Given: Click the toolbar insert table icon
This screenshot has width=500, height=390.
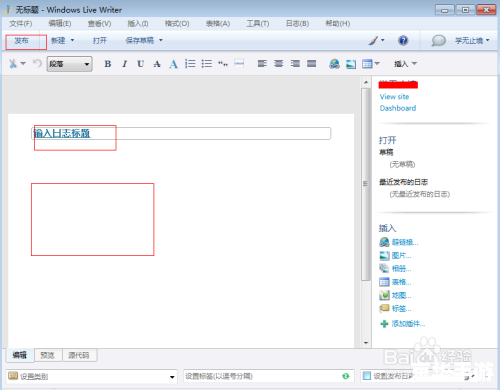Looking at the screenshot, I should tap(367, 64).
